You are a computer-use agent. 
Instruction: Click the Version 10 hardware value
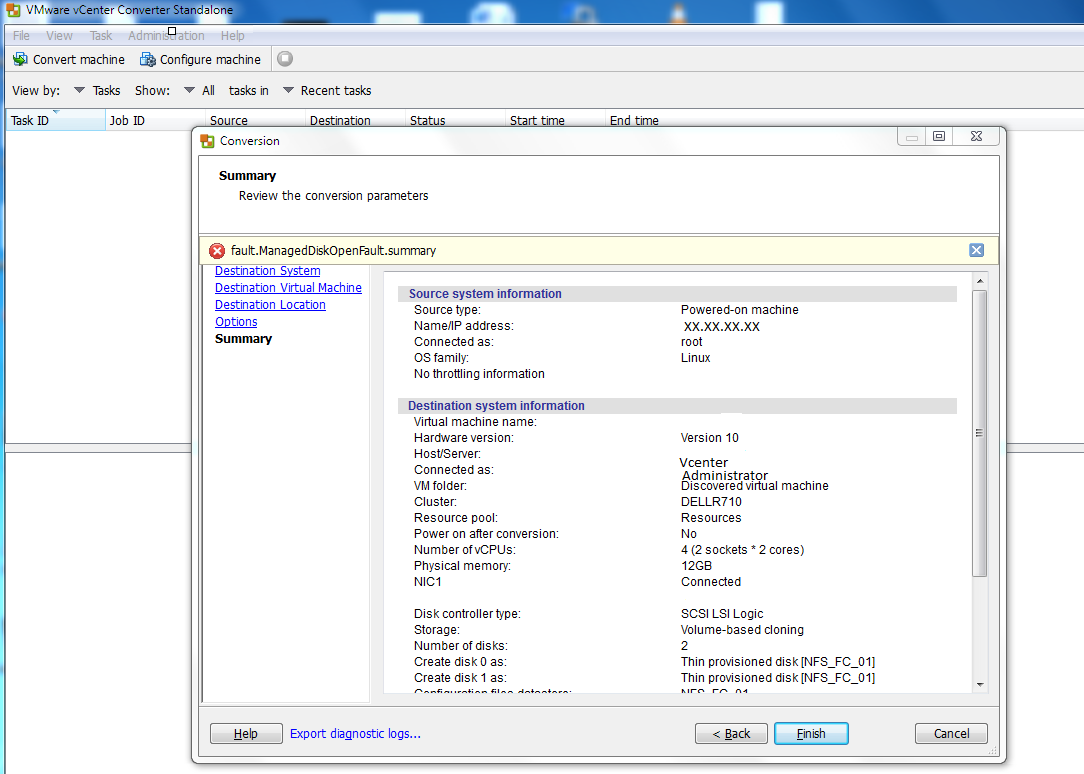point(710,437)
